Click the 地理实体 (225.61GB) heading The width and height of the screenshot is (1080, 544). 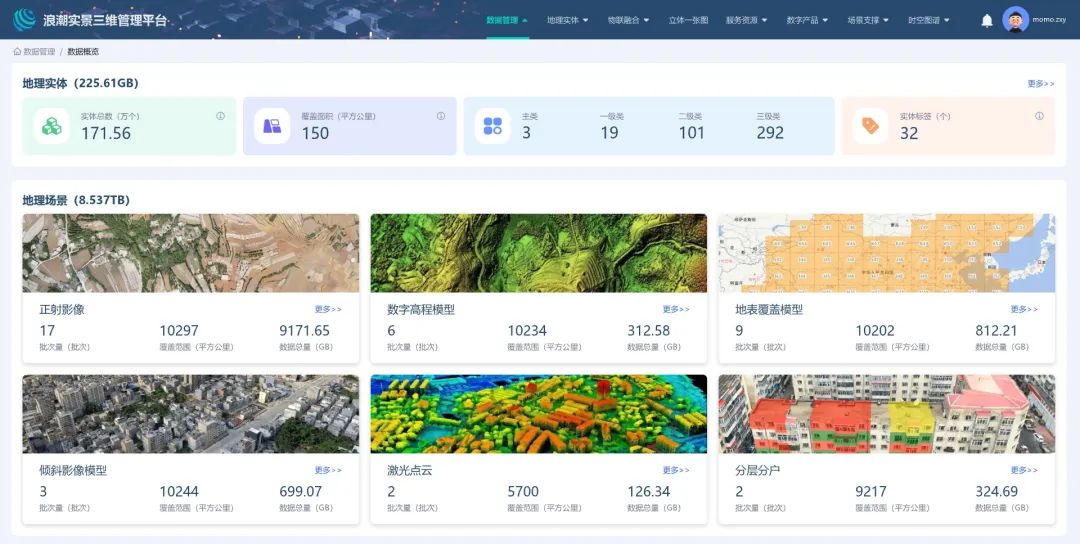(81, 83)
